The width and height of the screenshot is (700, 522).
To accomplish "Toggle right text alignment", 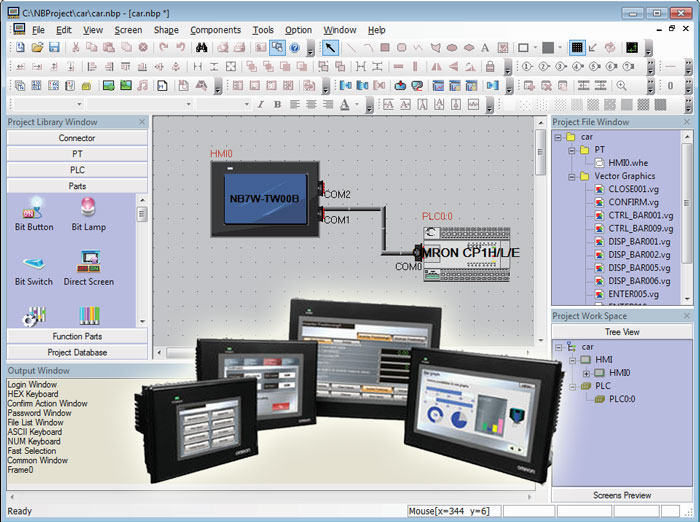I will click(328, 104).
